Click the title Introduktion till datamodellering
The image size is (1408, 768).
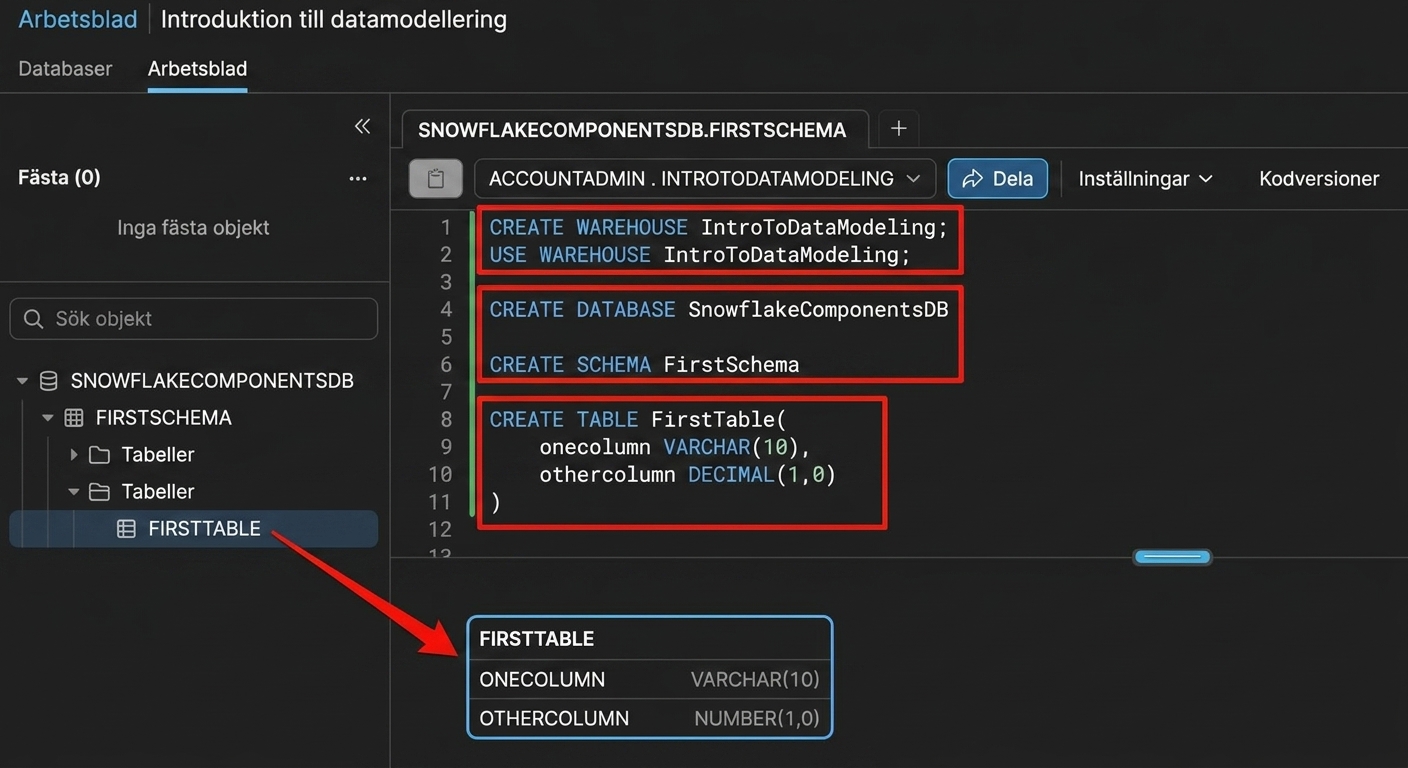(334, 19)
